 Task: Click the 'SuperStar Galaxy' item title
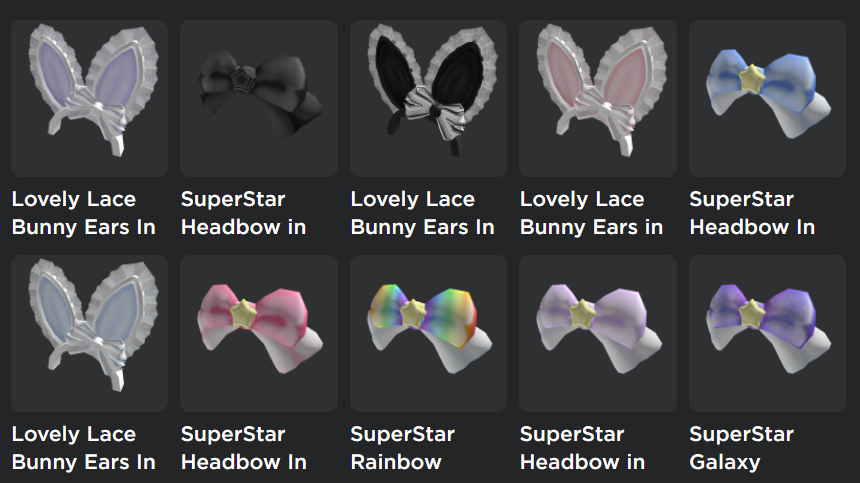click(x=742, y=448)
